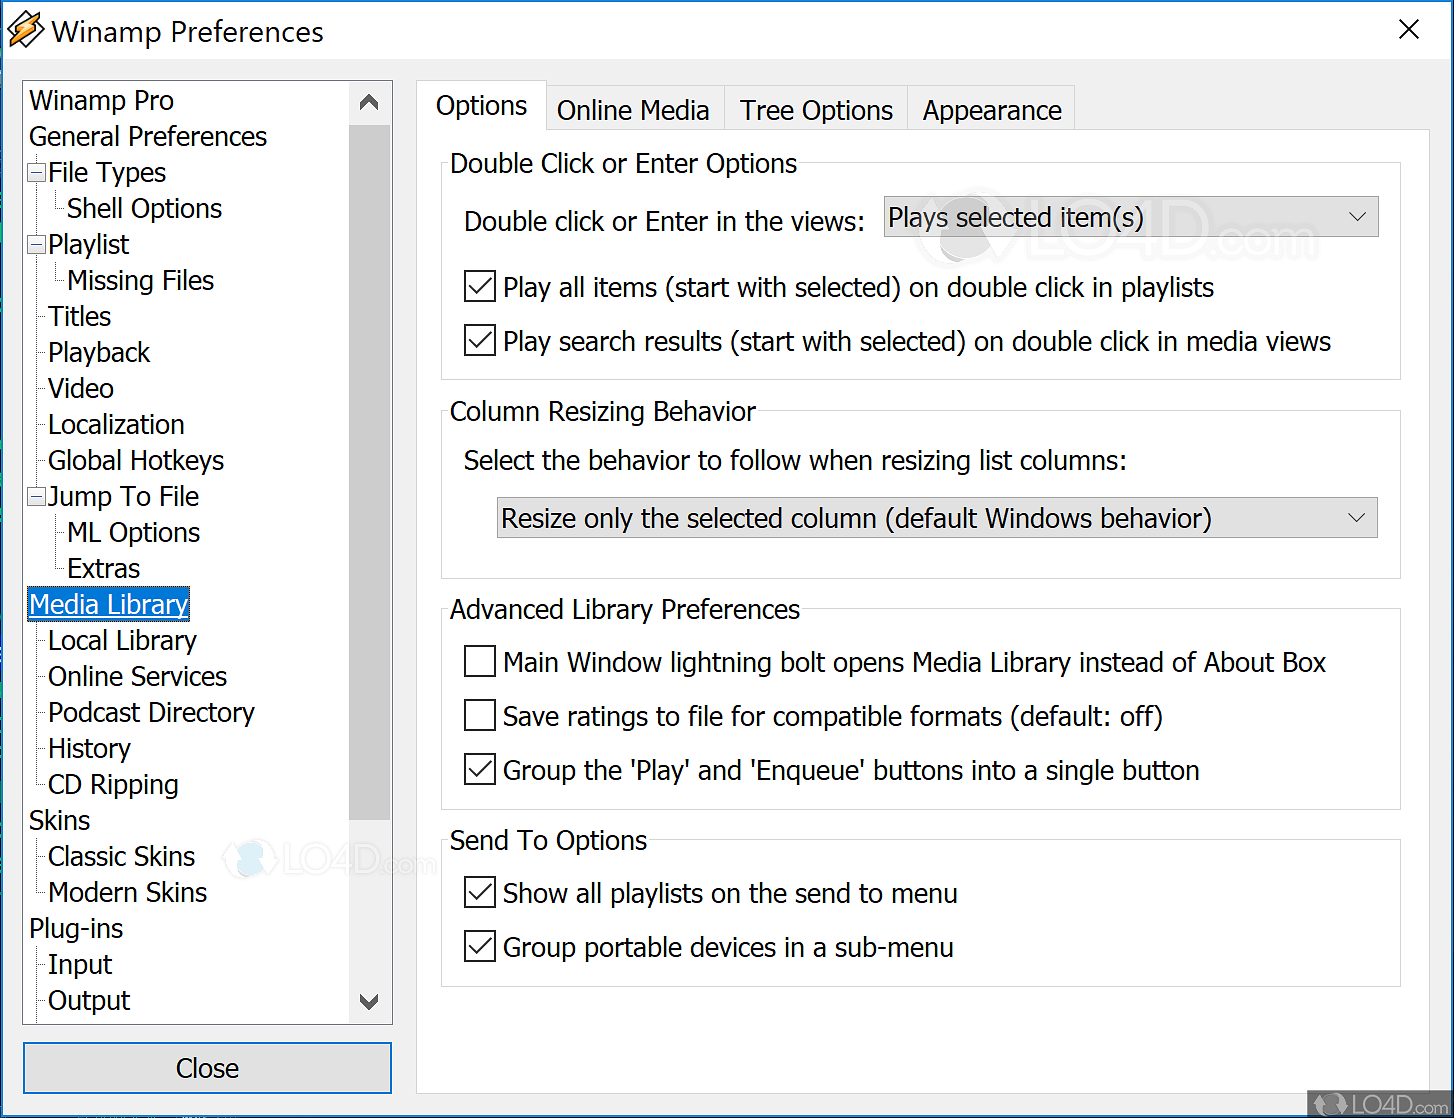Collapse the Playlist tree node
The height and width of the screenshot is (1118, 1454).
click(37, 245)
